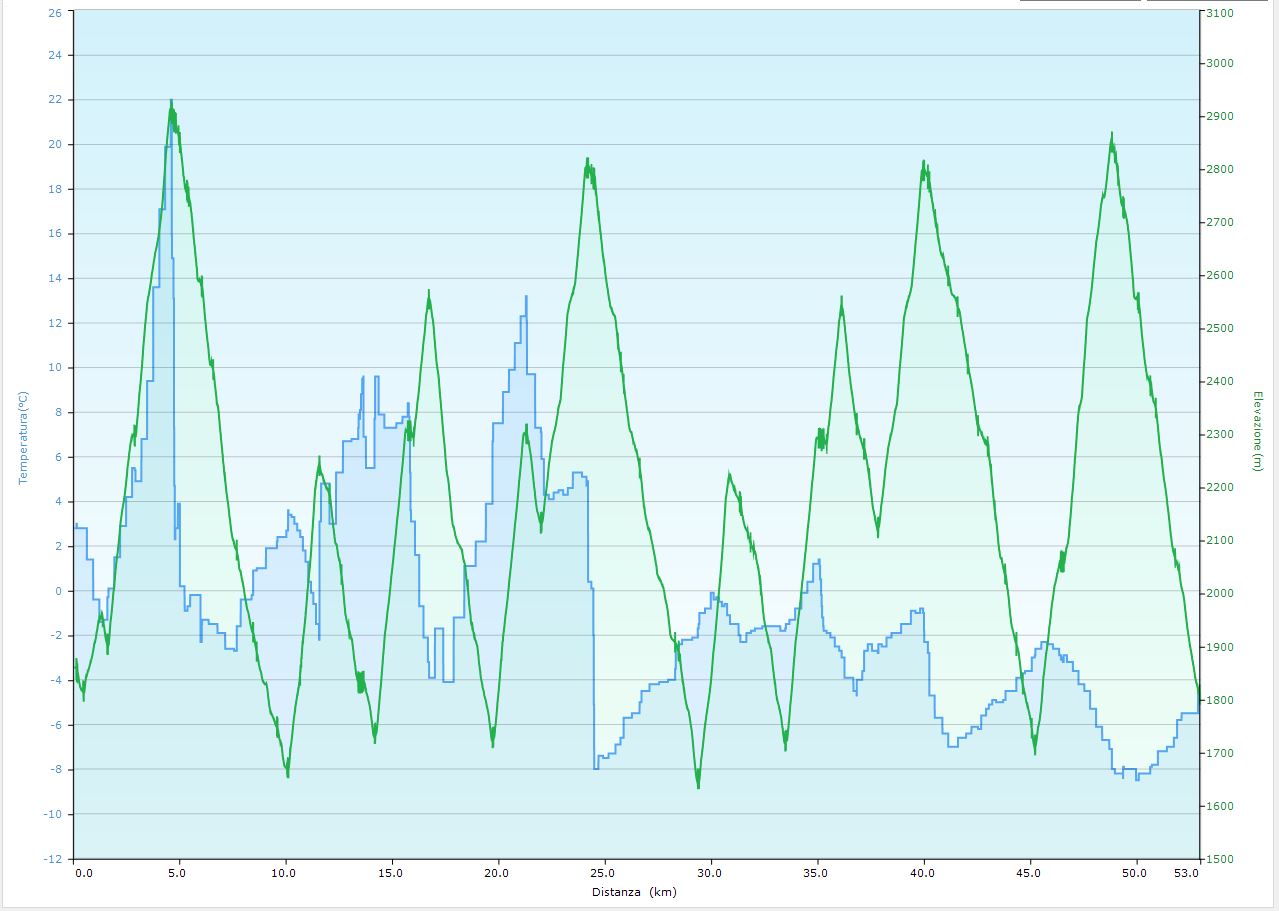The width and height of the screenshot is (1279, 911).
Task: Click the elevation peak near 24 km
Action: click(587, 160)
